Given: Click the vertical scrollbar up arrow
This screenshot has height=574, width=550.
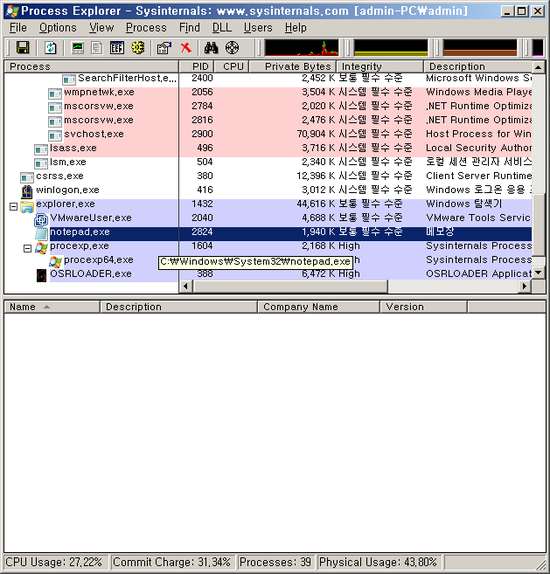Looking at the screenshot, I should click(538, 67).
